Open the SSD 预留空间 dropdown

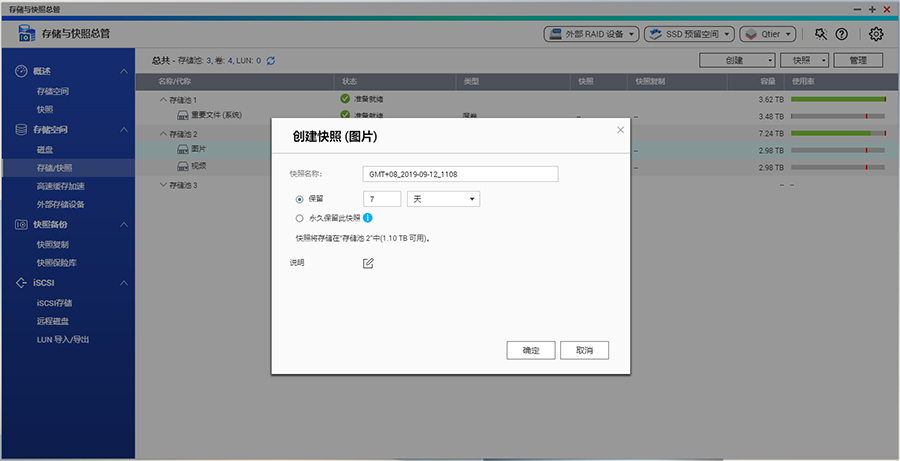[689, 34]
